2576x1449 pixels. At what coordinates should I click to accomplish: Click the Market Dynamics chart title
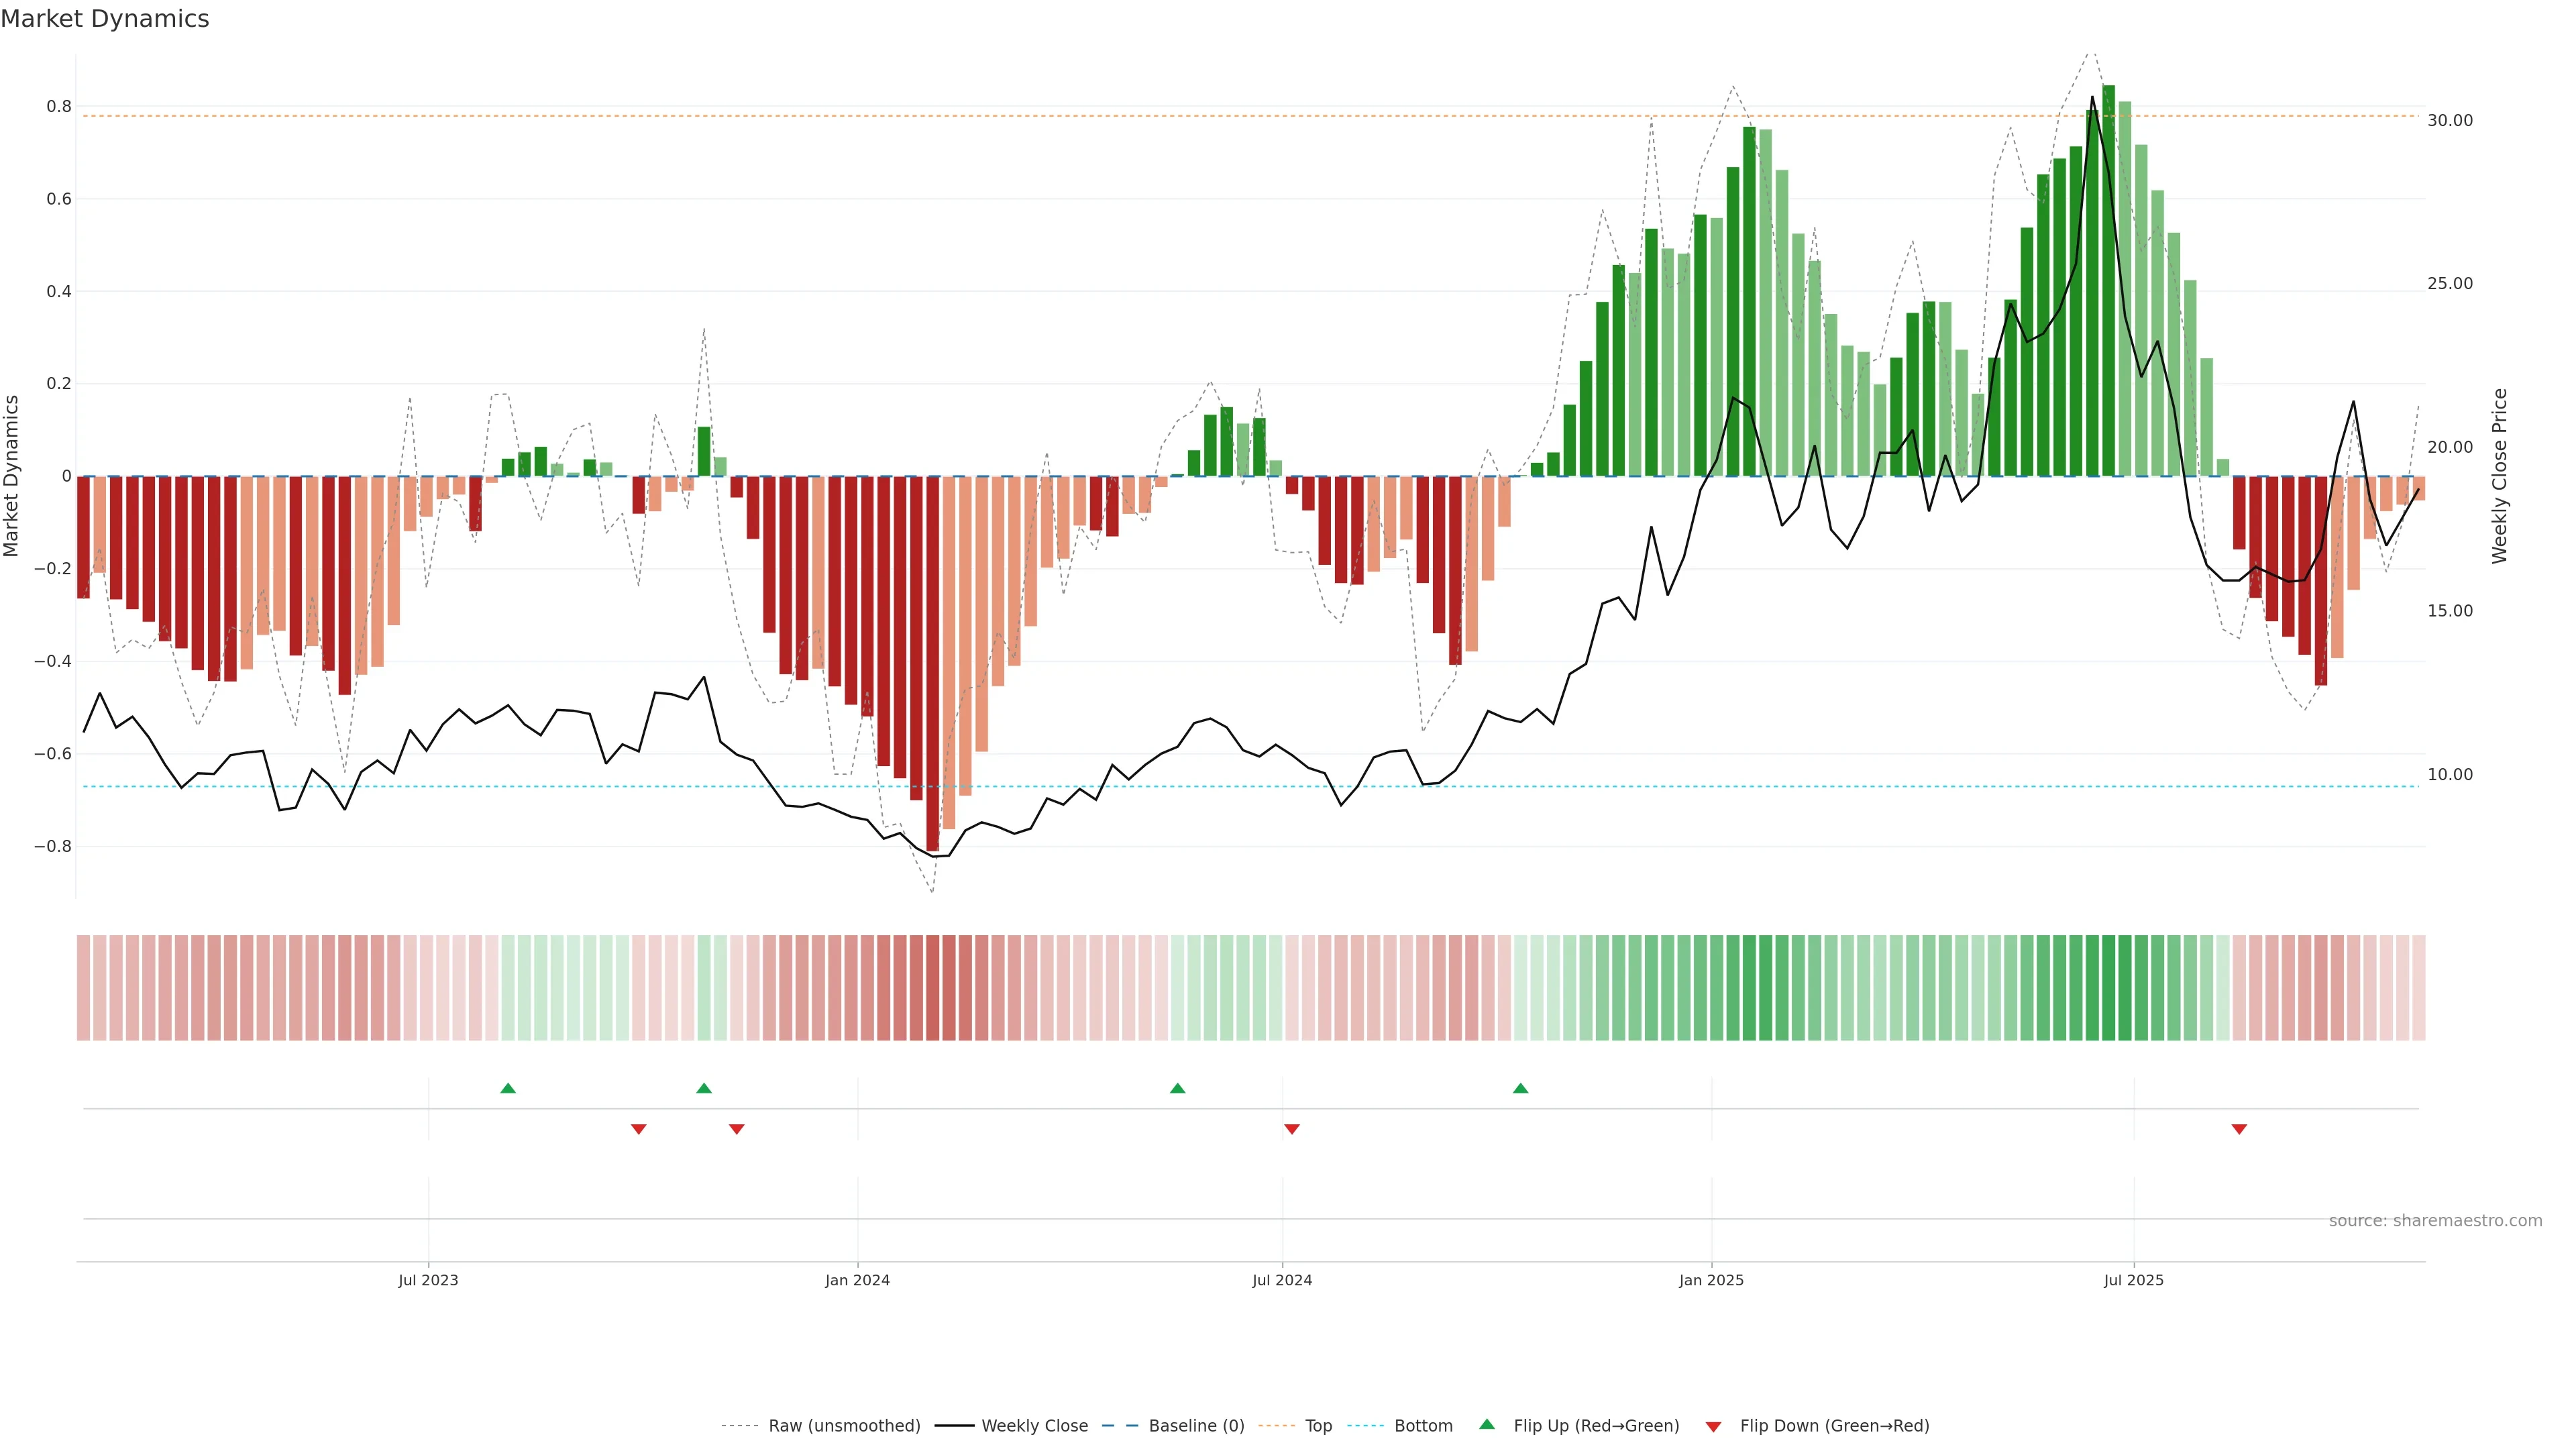coord(105,19)
